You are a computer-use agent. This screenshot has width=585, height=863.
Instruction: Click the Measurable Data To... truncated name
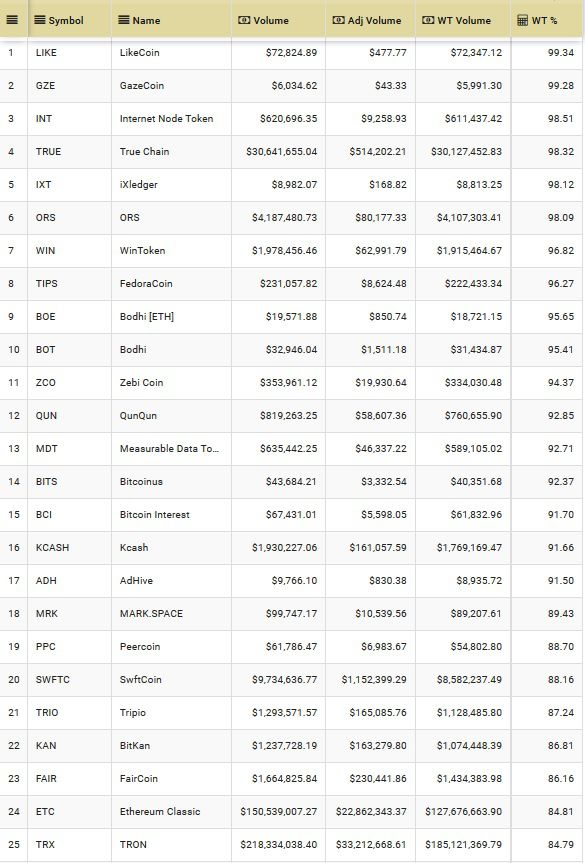click(169, 449)
